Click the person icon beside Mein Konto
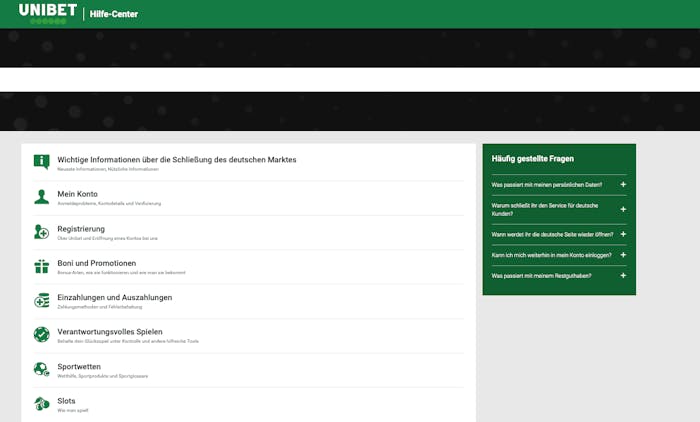Viewport: 700px width, 422px height. pyautogui.click(x=42, y=197)
